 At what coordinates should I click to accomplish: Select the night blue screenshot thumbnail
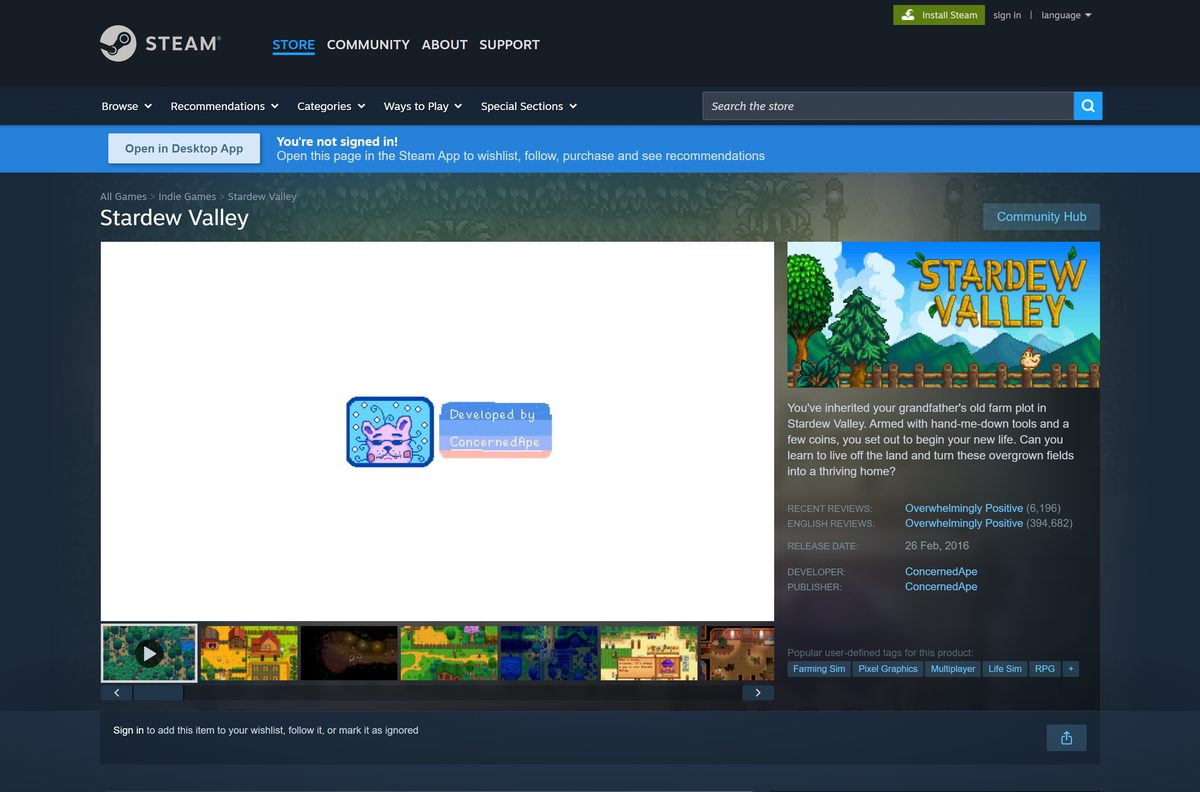click(549, 653)
